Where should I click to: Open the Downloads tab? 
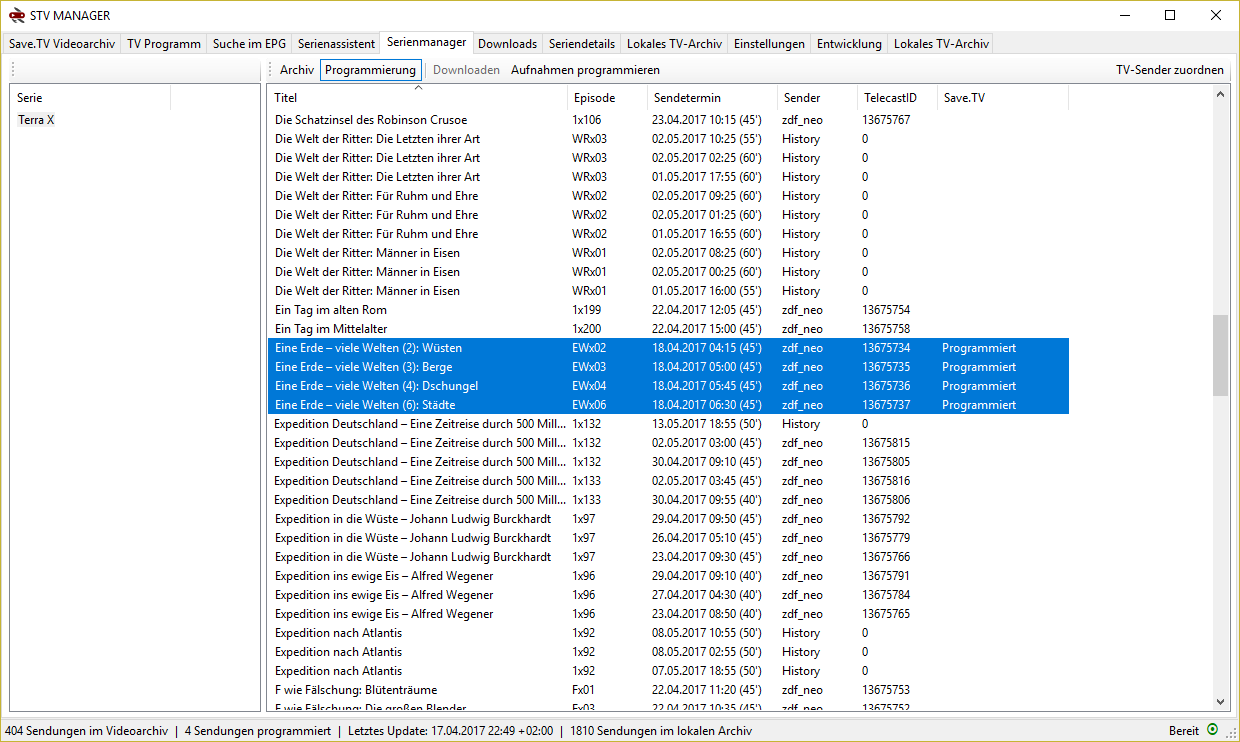pos(507,44)
